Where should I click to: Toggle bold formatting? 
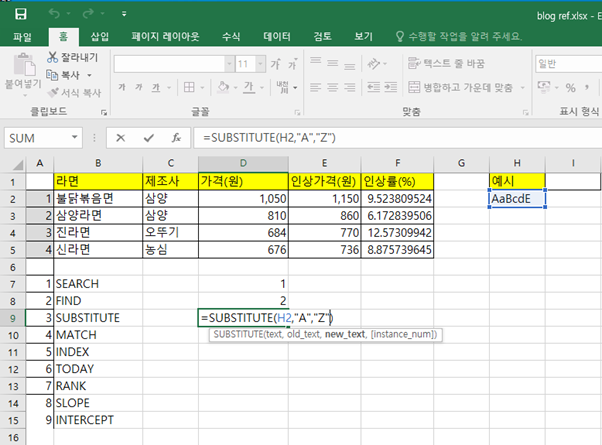click(x=122, y=88)
